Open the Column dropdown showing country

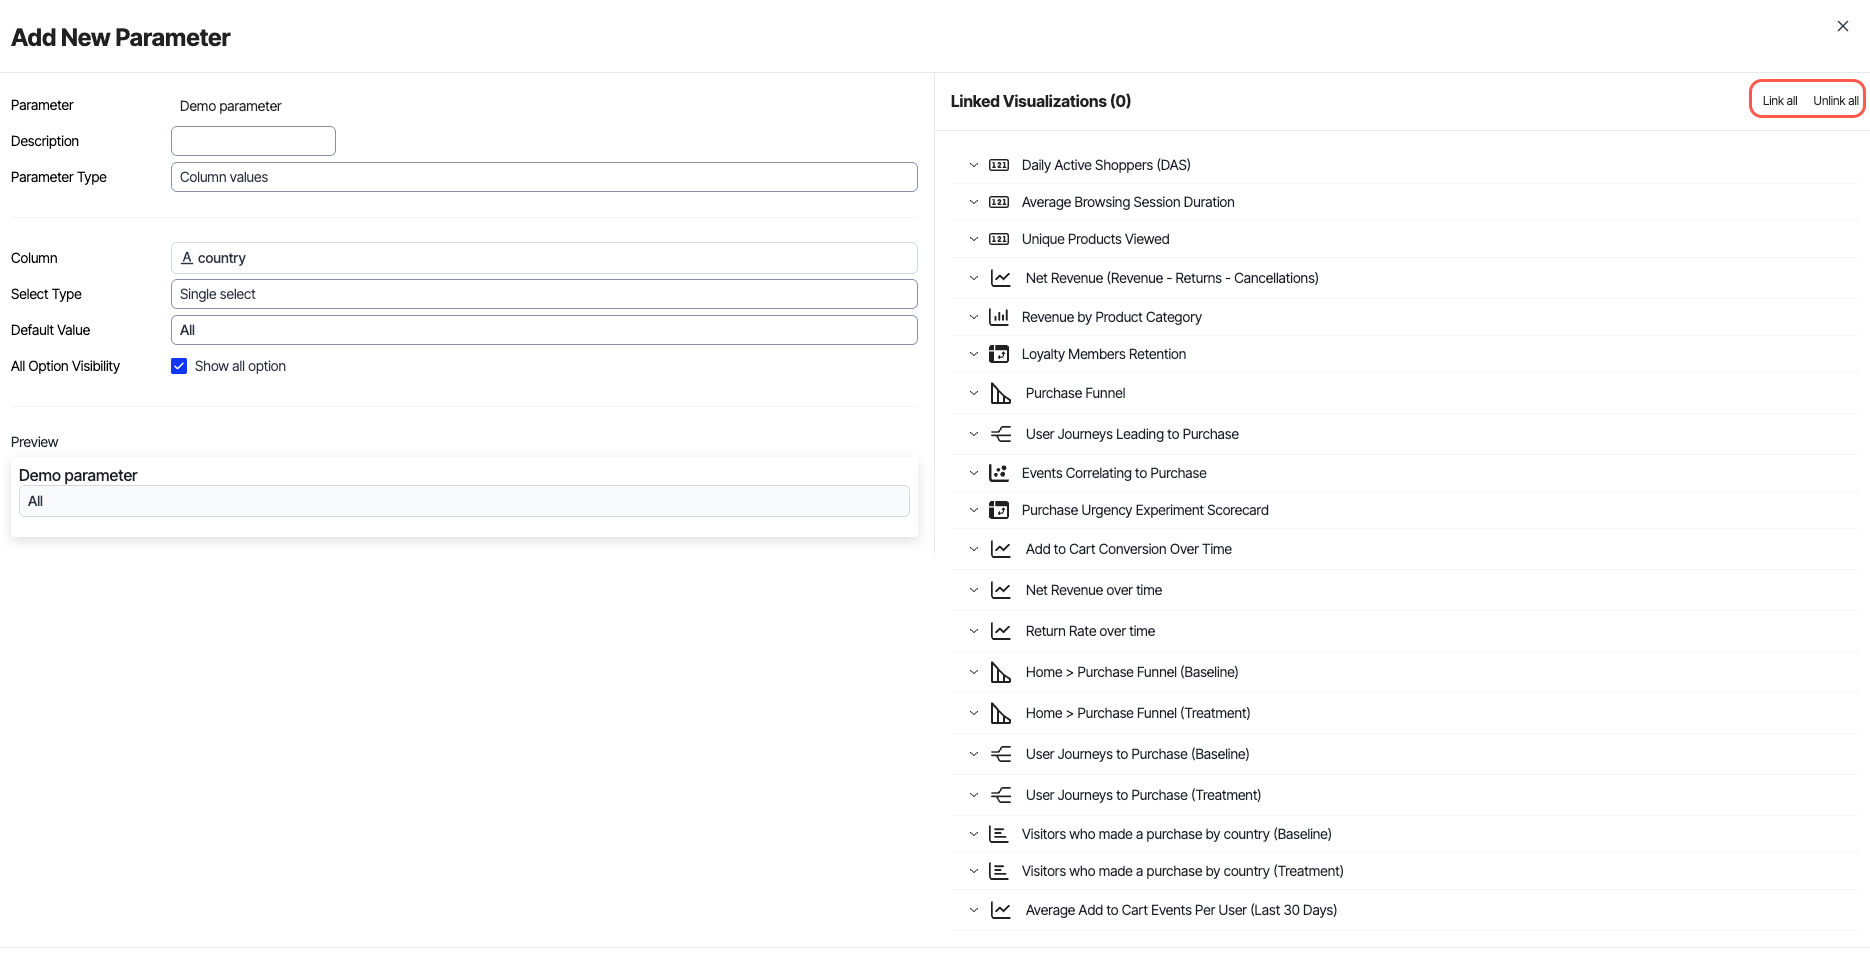[x=544, y=258]
